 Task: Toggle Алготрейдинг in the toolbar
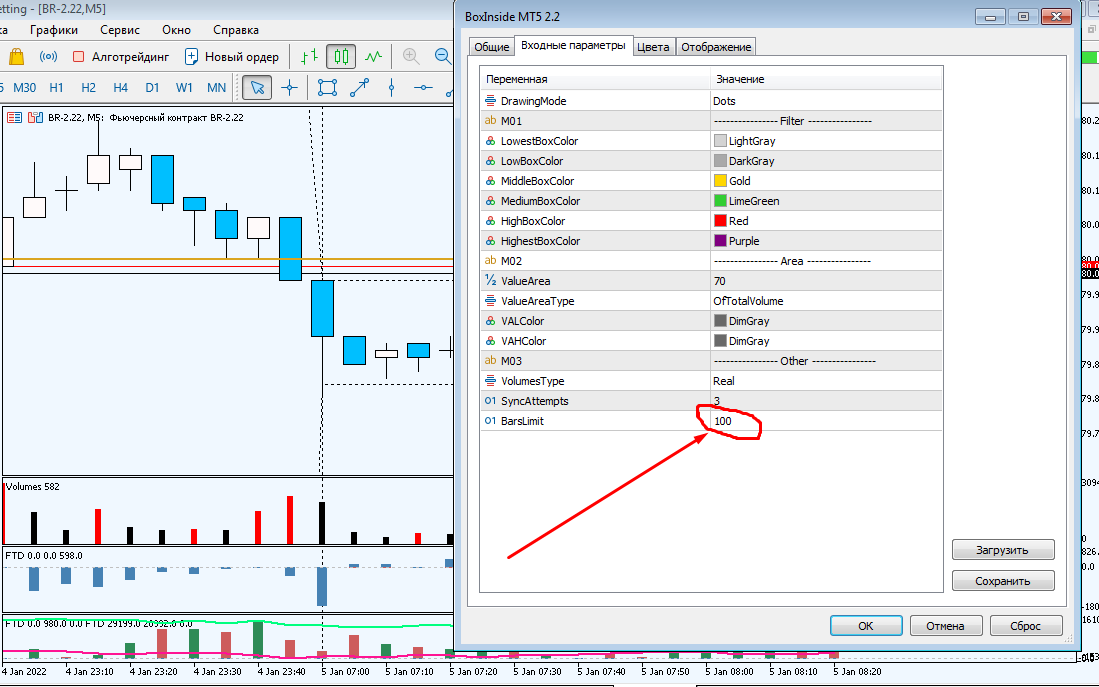pyautogui.click(x=121, y=57)
